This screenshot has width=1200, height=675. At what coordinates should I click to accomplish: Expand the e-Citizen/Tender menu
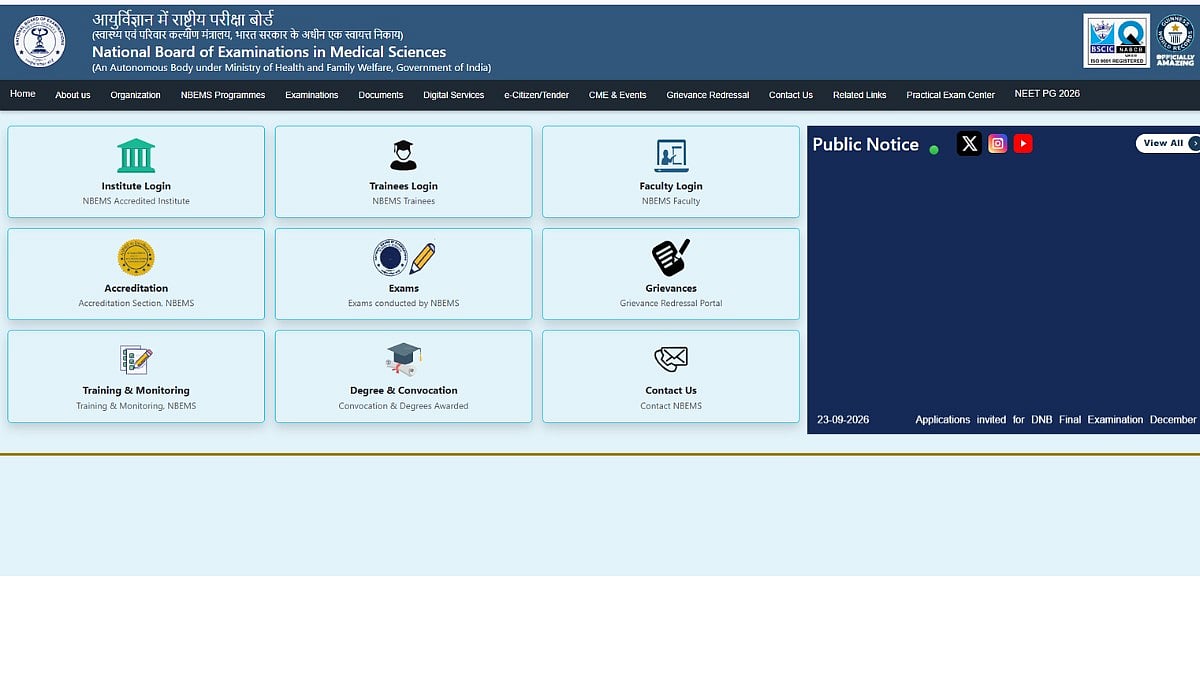(537, 95)
